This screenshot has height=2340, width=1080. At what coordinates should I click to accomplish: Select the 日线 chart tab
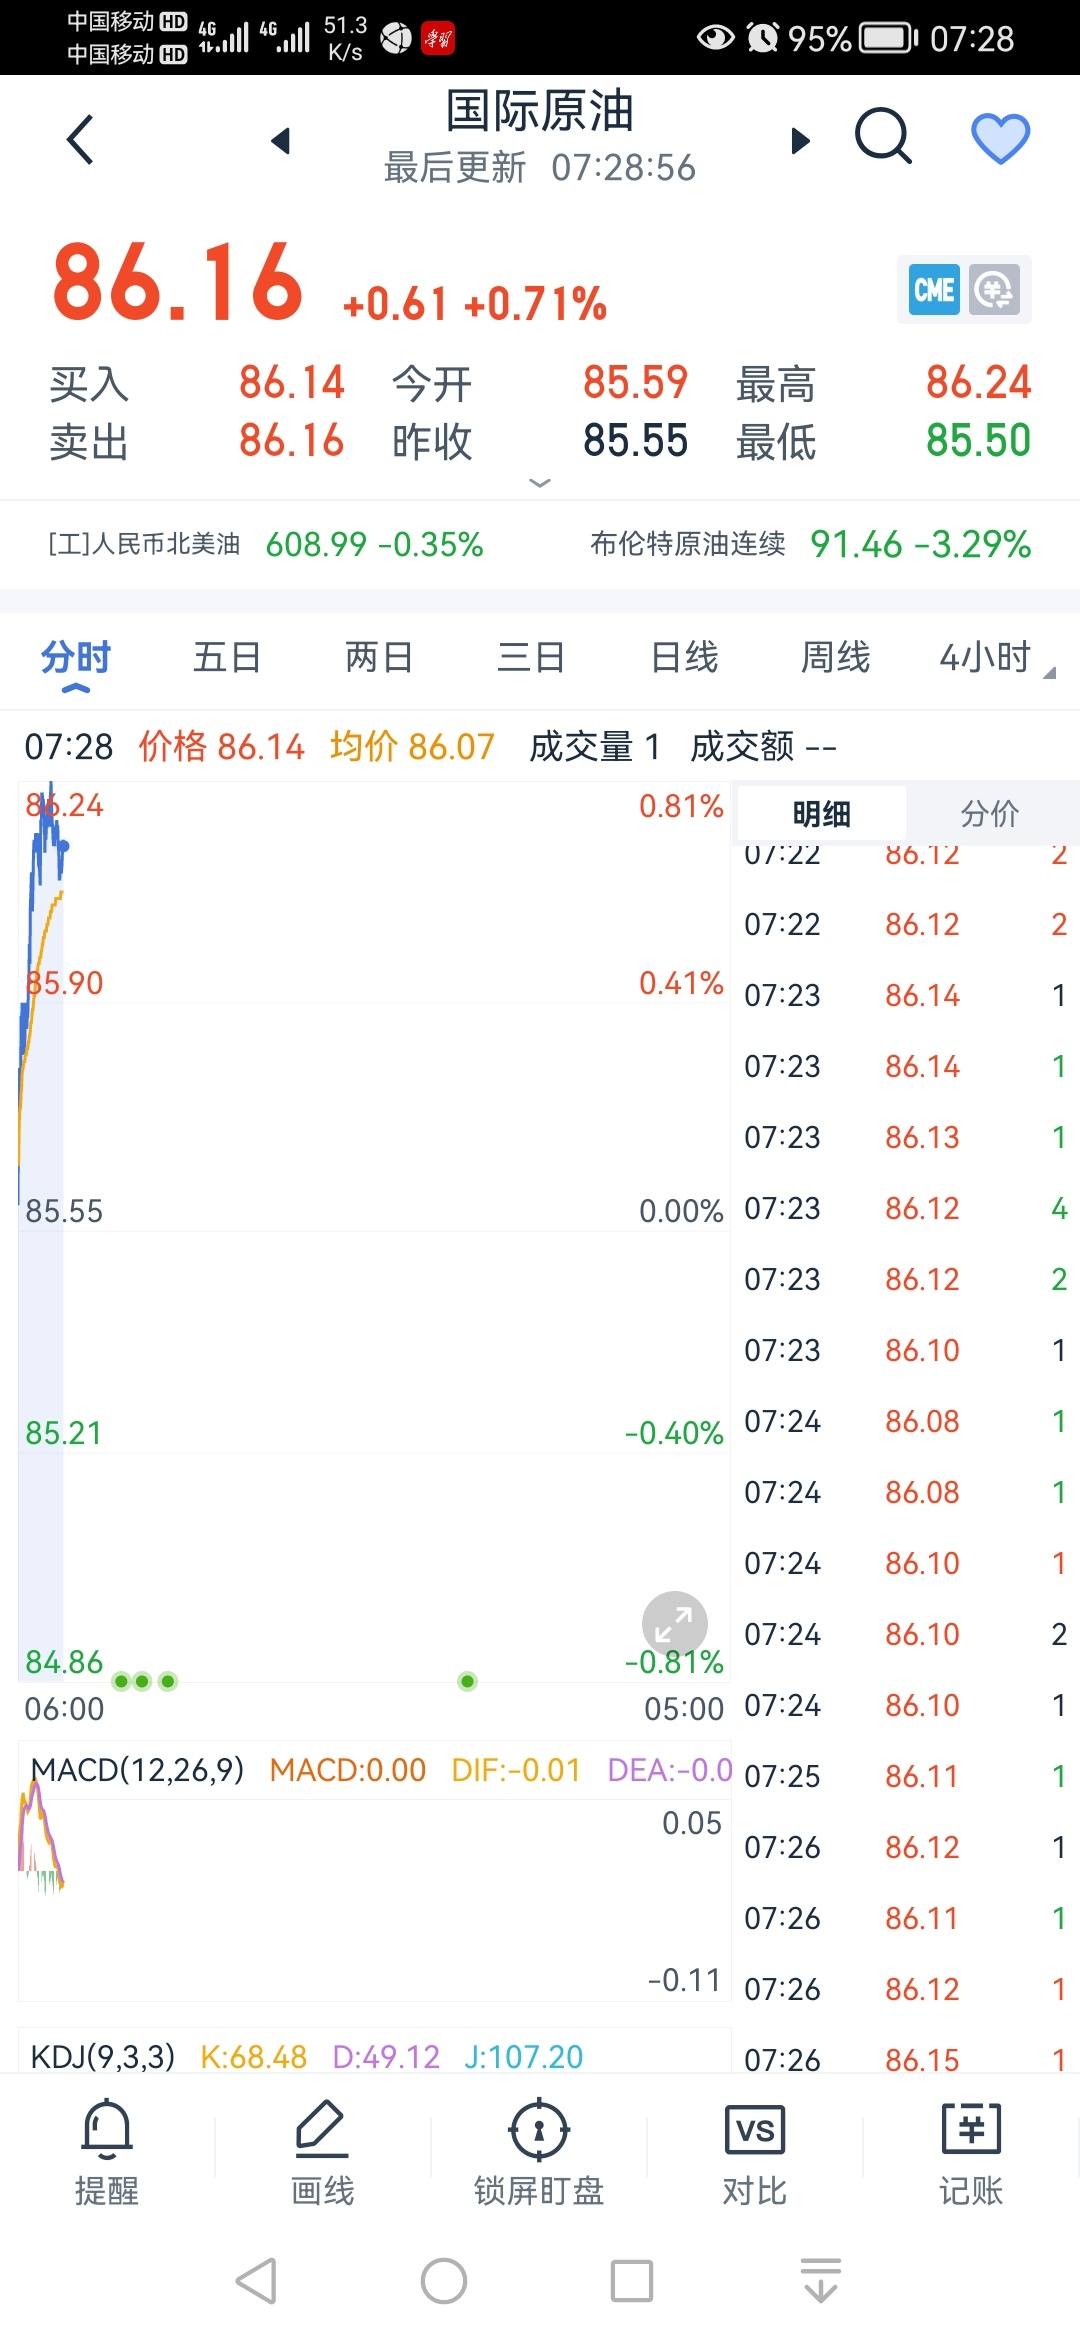(684, 658)
